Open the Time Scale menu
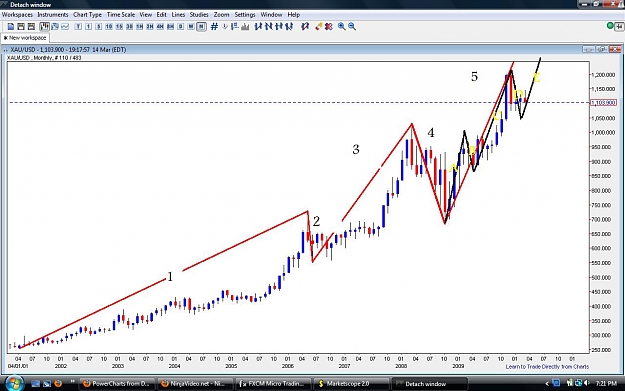The width and height of the screenshot is (625, 391). pyautogui.click(x=121, y=14)
